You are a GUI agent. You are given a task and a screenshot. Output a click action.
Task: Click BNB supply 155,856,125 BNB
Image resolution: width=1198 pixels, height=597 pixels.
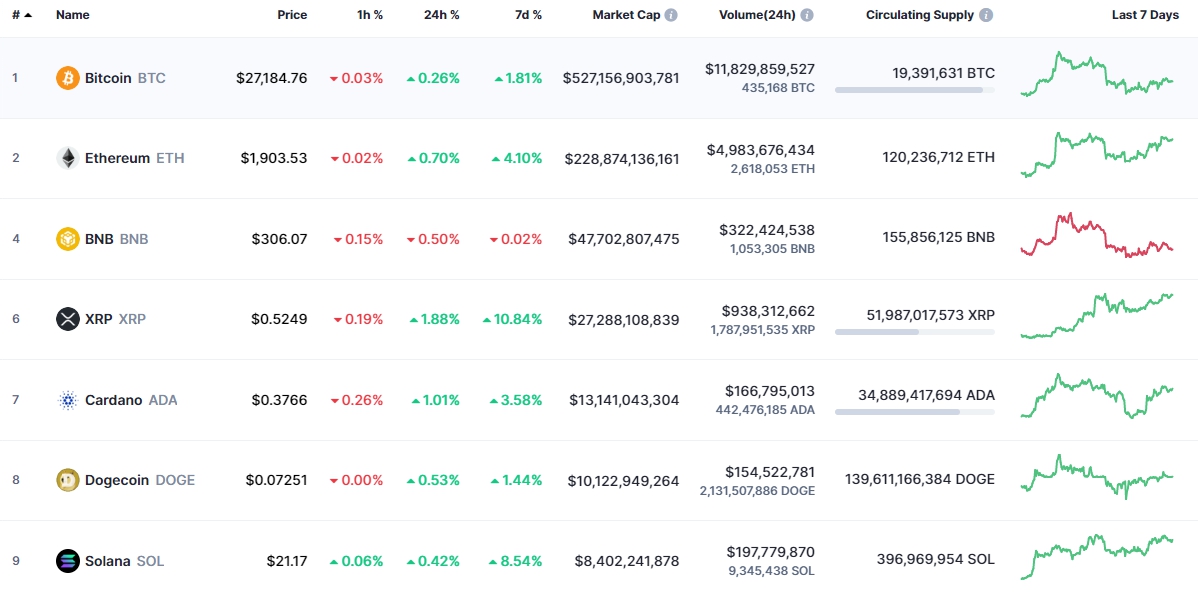tap(938, 238)
